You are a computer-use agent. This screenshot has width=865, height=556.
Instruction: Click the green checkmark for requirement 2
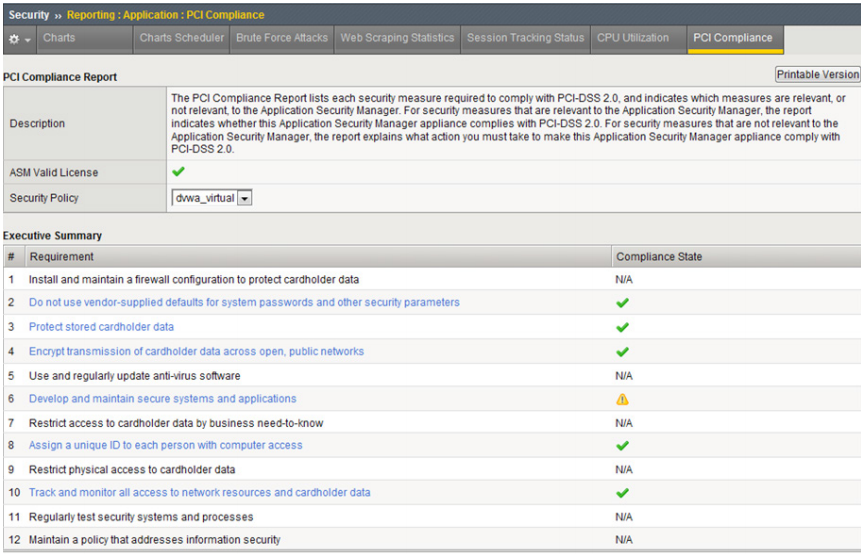(x=622, y=303)
